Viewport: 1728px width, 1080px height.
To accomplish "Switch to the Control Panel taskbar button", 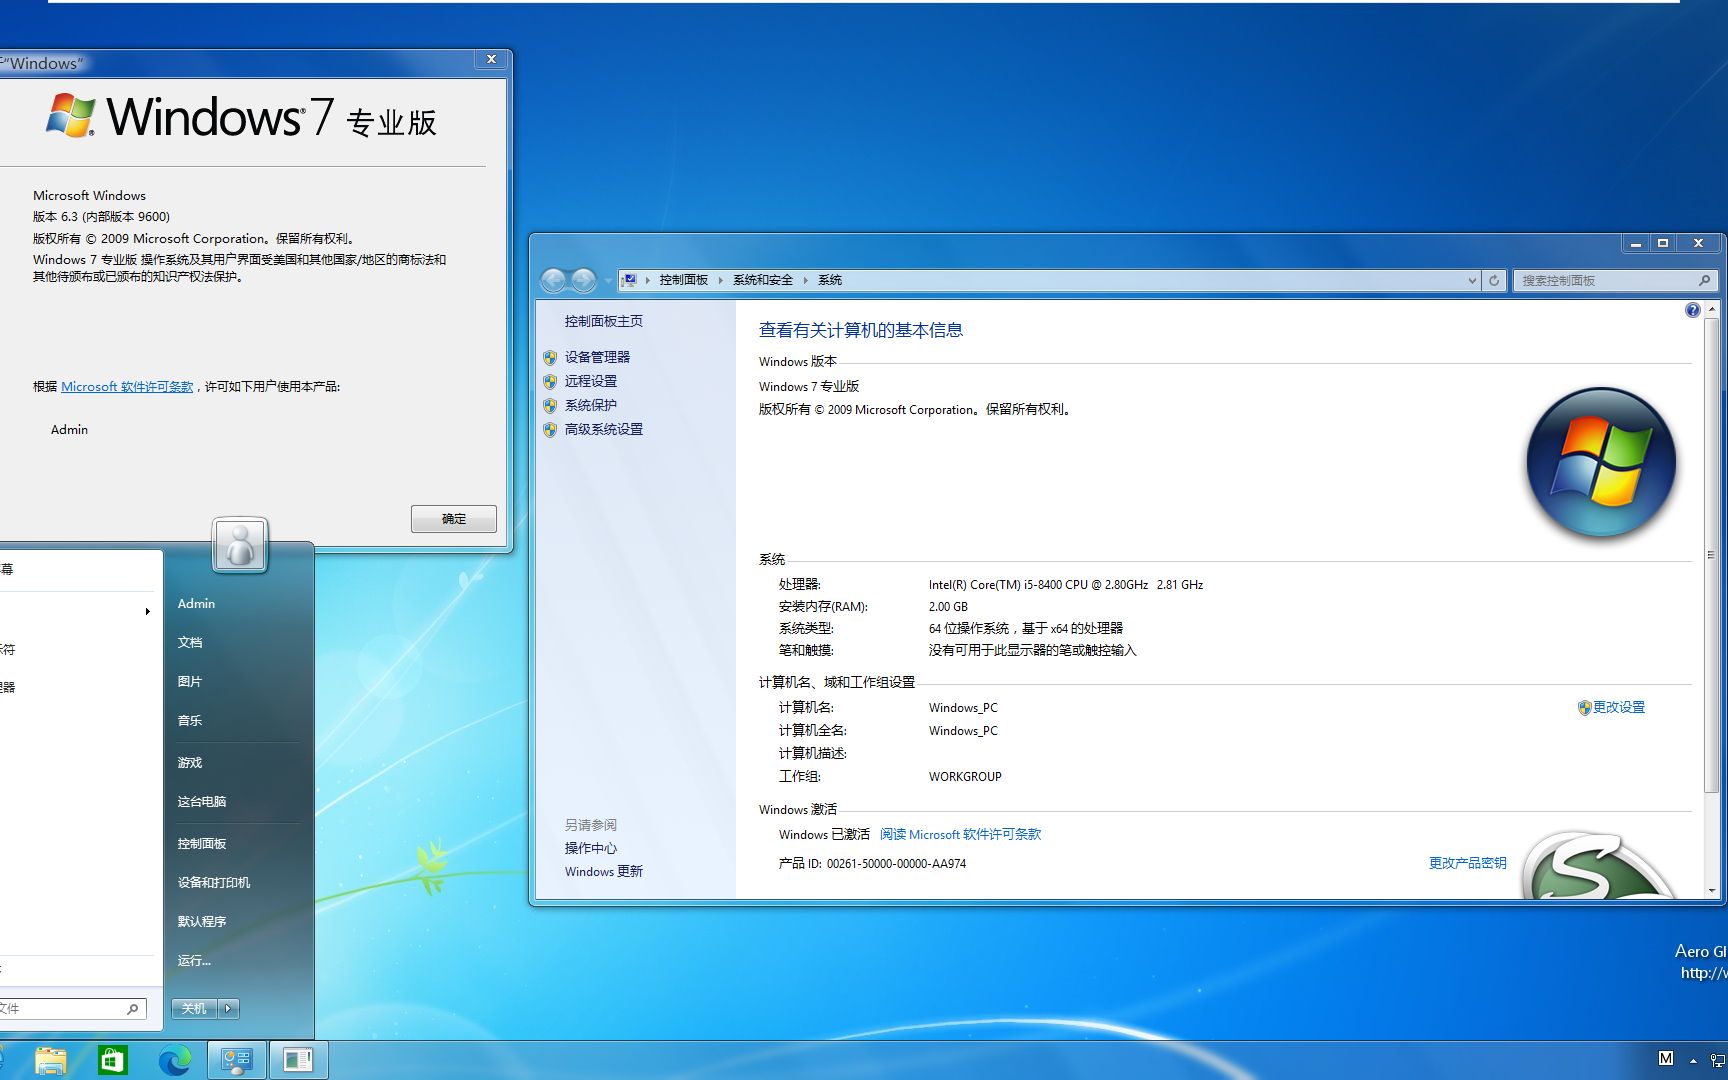I will (237, 1060).
